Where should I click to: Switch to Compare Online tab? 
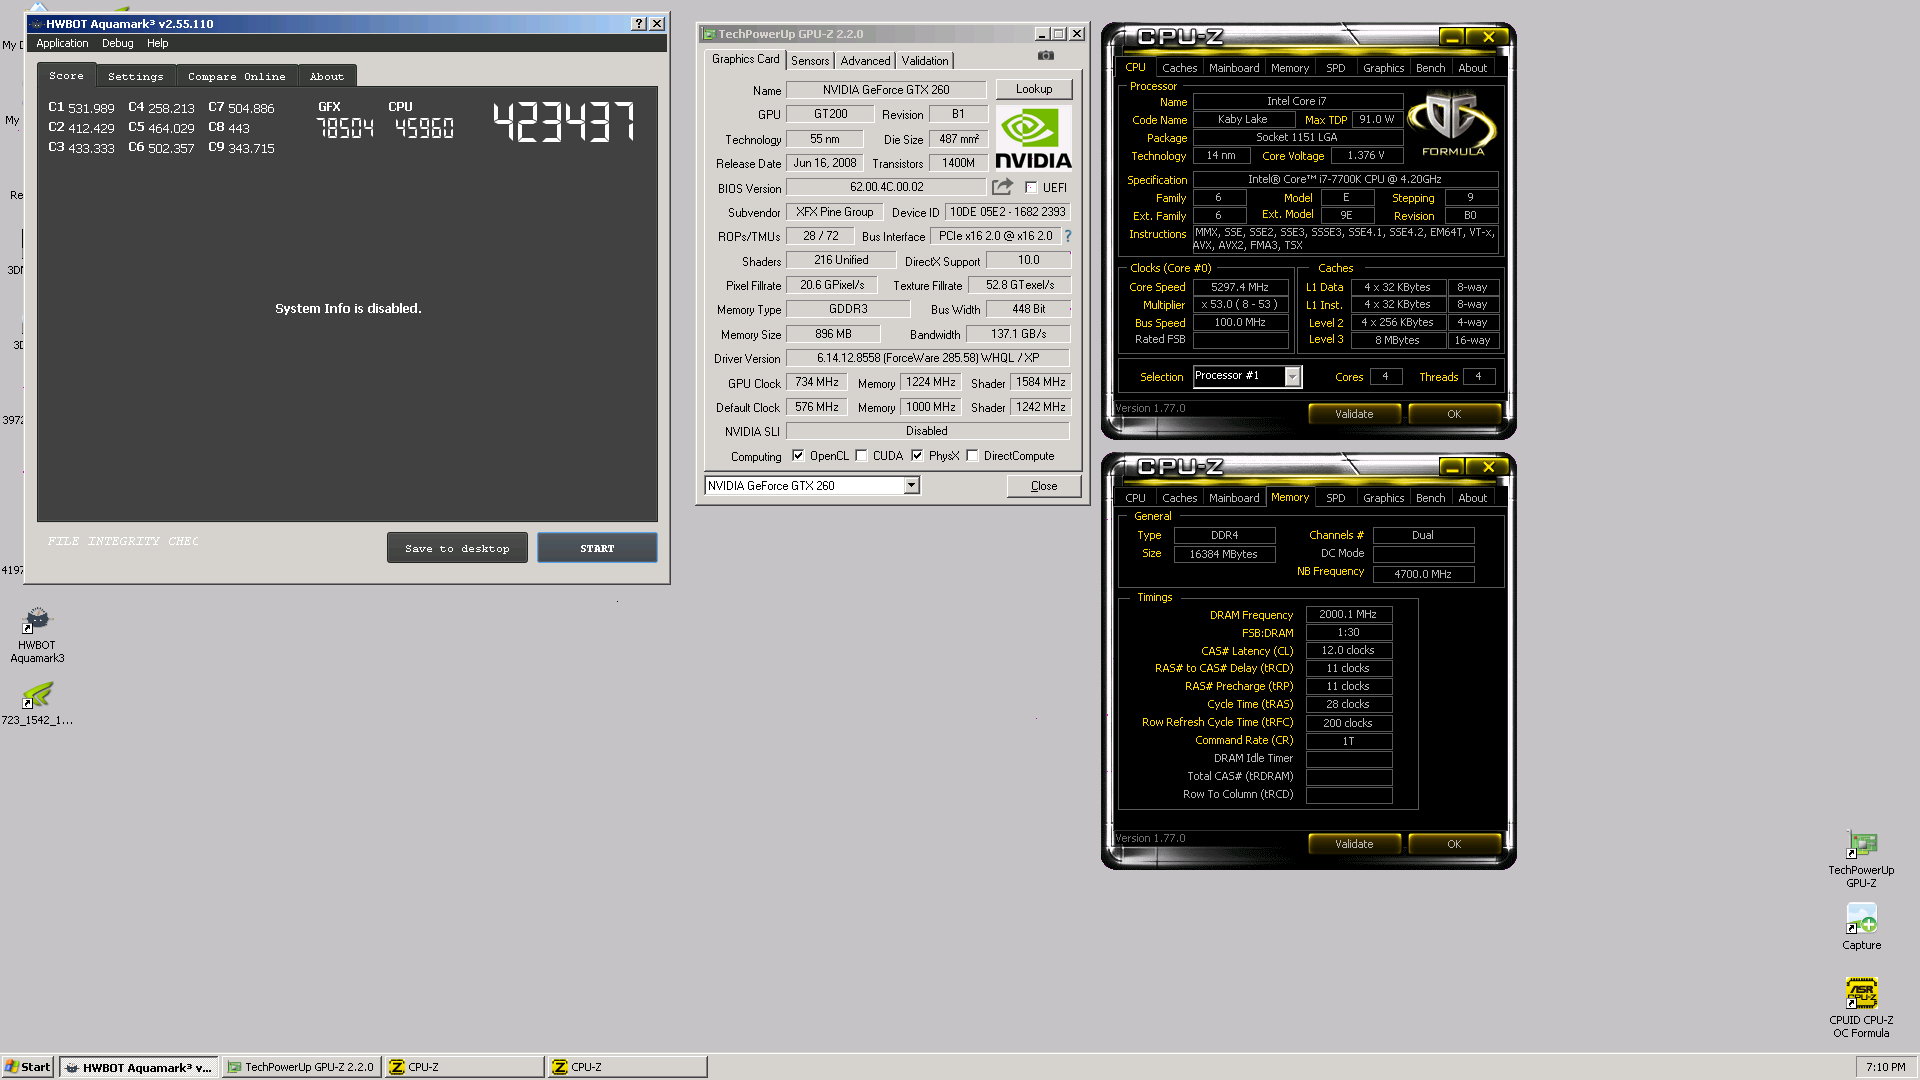coord(236,76)
